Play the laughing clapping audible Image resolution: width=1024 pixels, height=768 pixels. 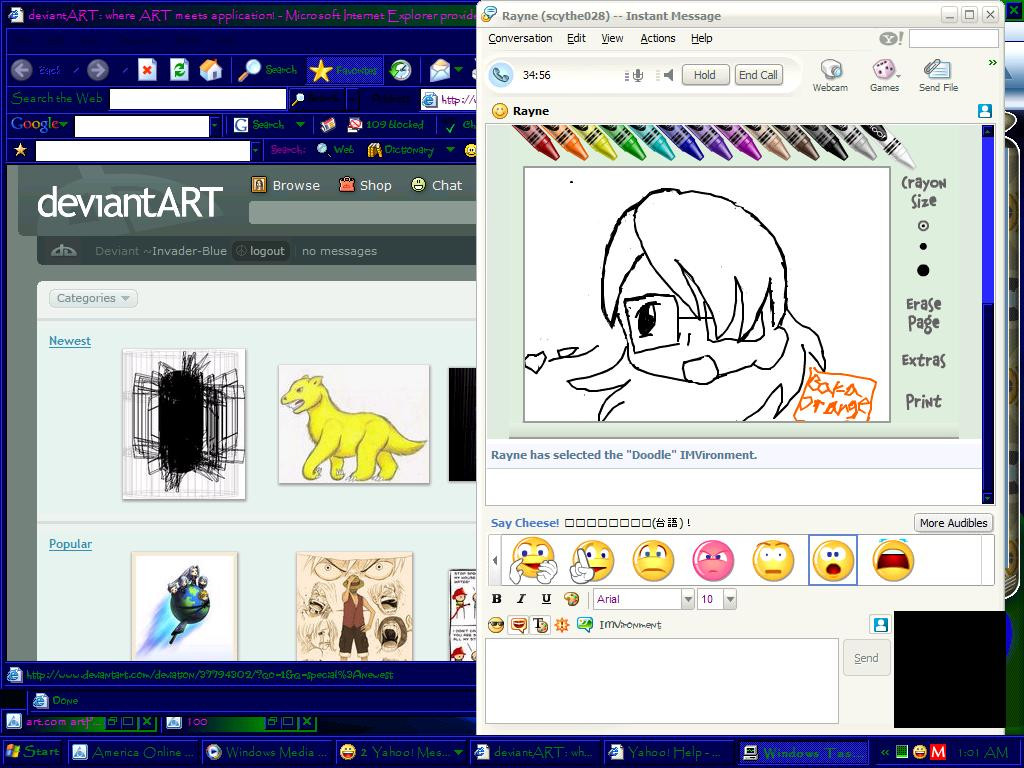point(533,560)
